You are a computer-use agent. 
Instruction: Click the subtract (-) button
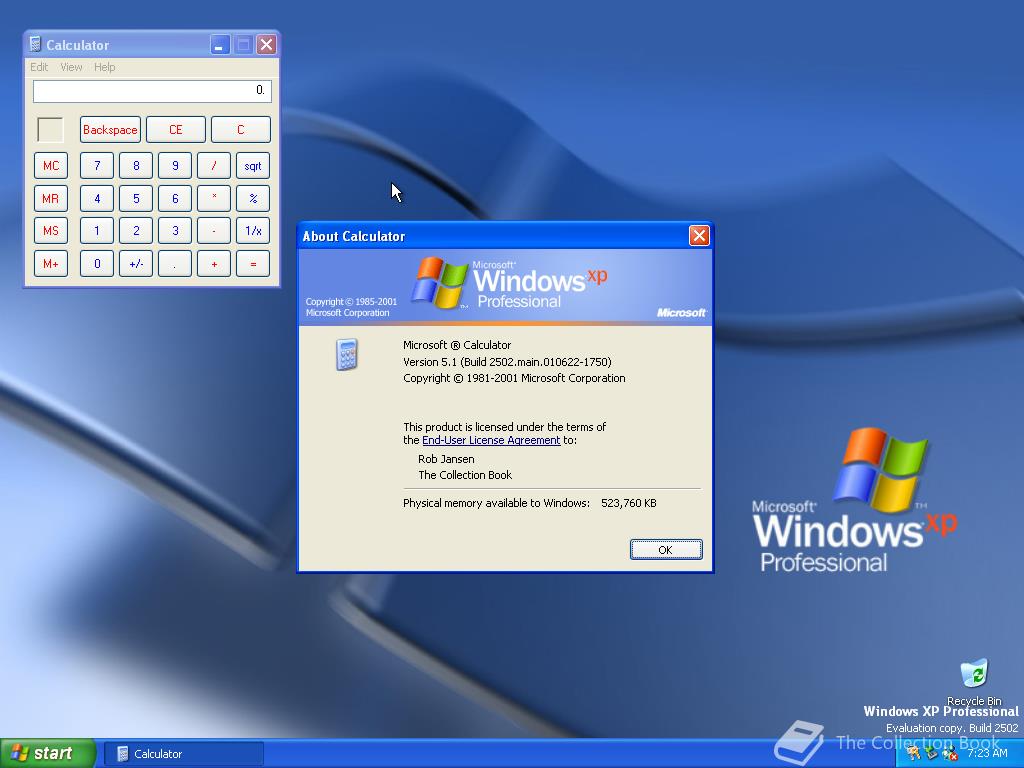pos(214,231)
